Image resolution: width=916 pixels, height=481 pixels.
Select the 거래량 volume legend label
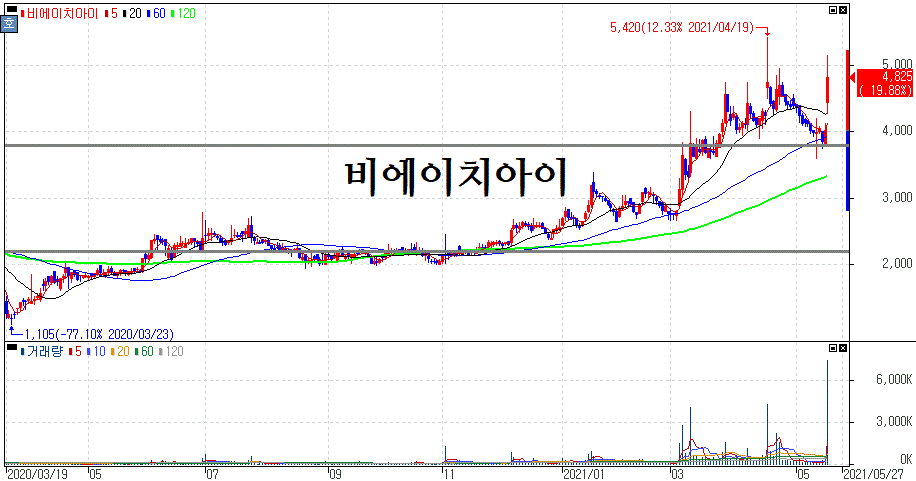(42, 351)
